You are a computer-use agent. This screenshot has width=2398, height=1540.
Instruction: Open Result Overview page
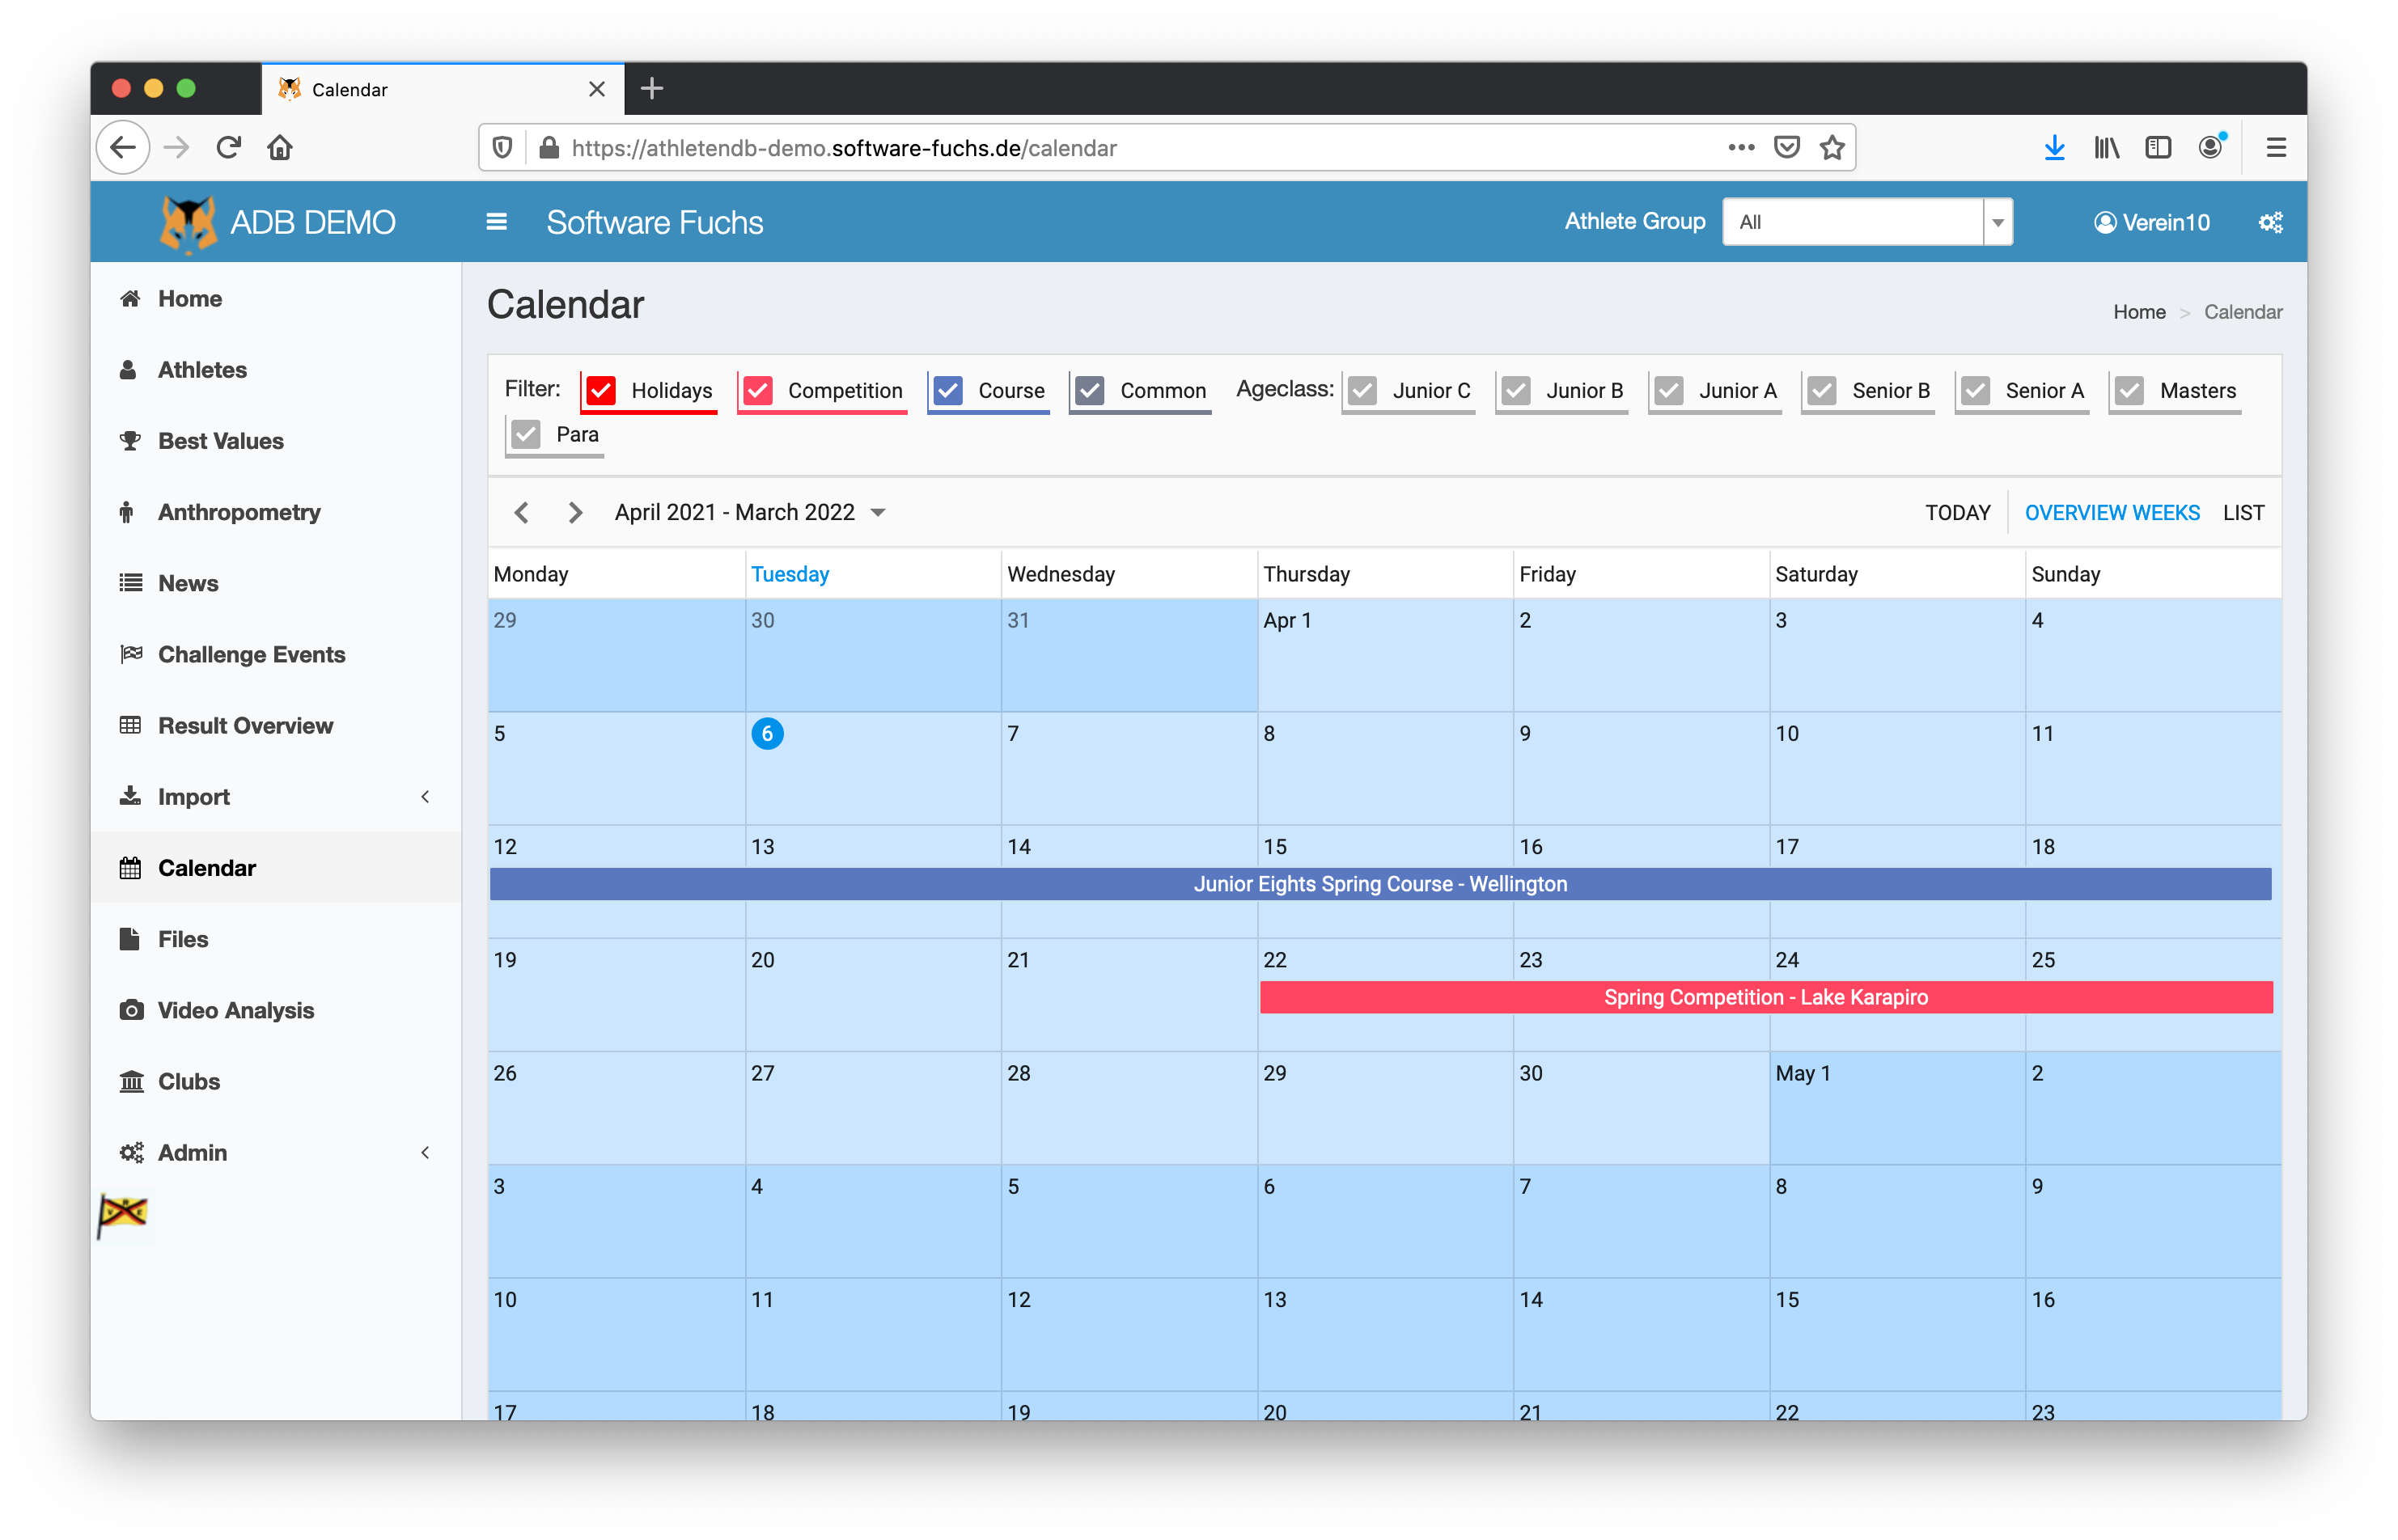pos(246,725)
